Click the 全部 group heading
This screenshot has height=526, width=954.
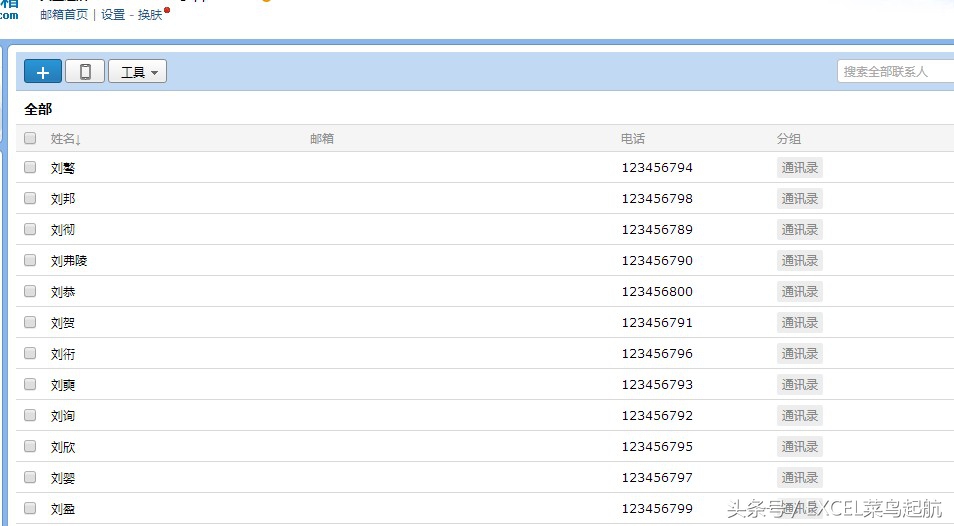(x=38, y=109)
